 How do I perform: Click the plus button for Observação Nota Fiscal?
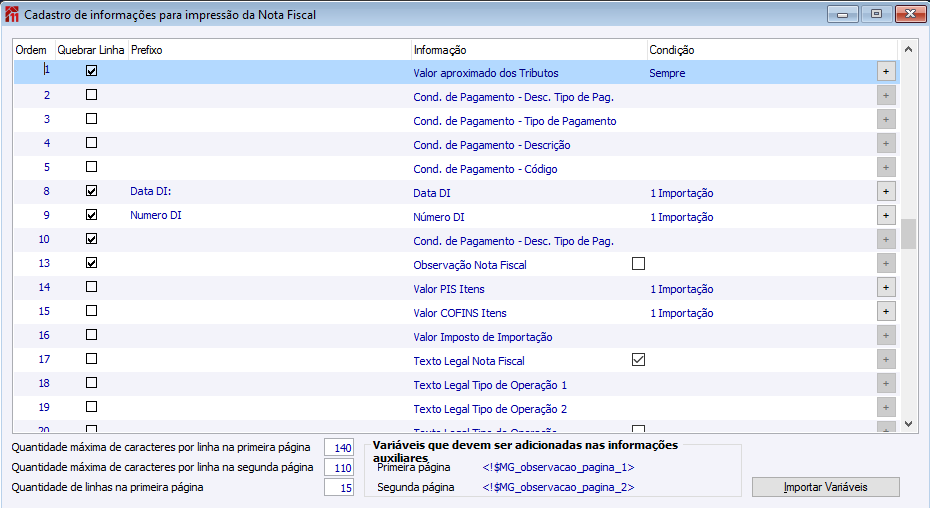pos(885,263)
